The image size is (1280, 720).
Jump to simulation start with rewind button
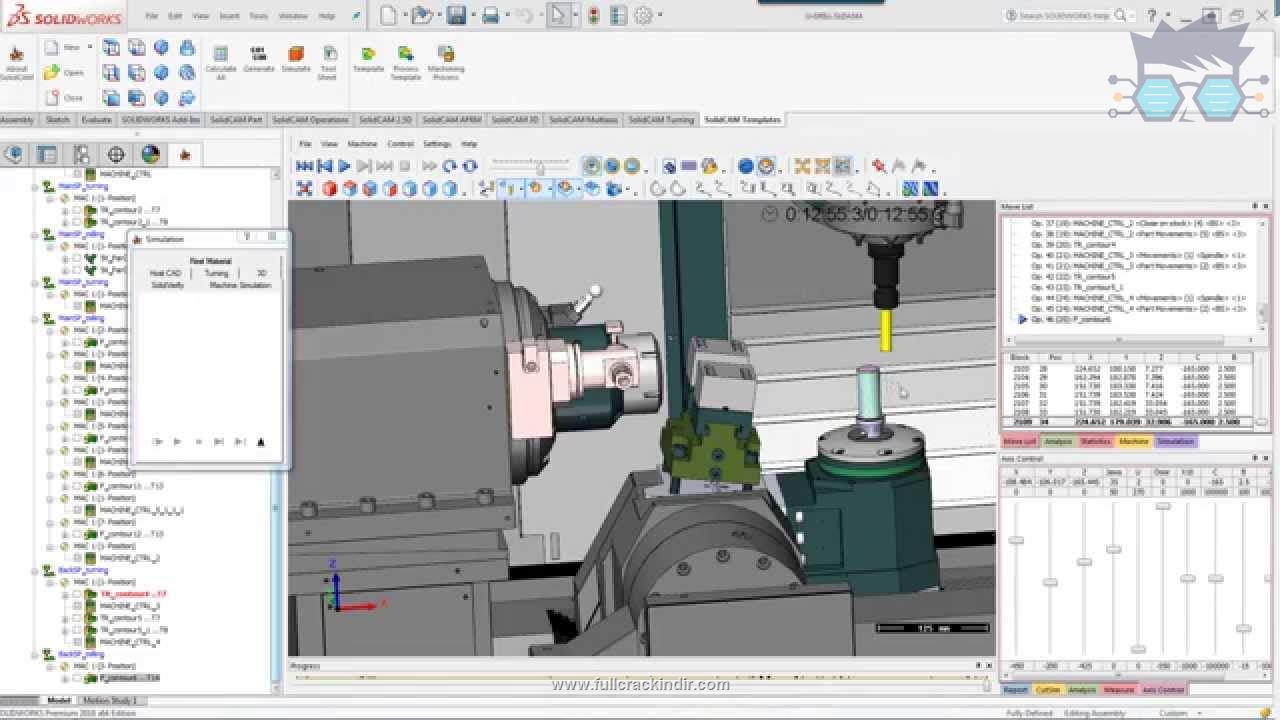[305, 166]
